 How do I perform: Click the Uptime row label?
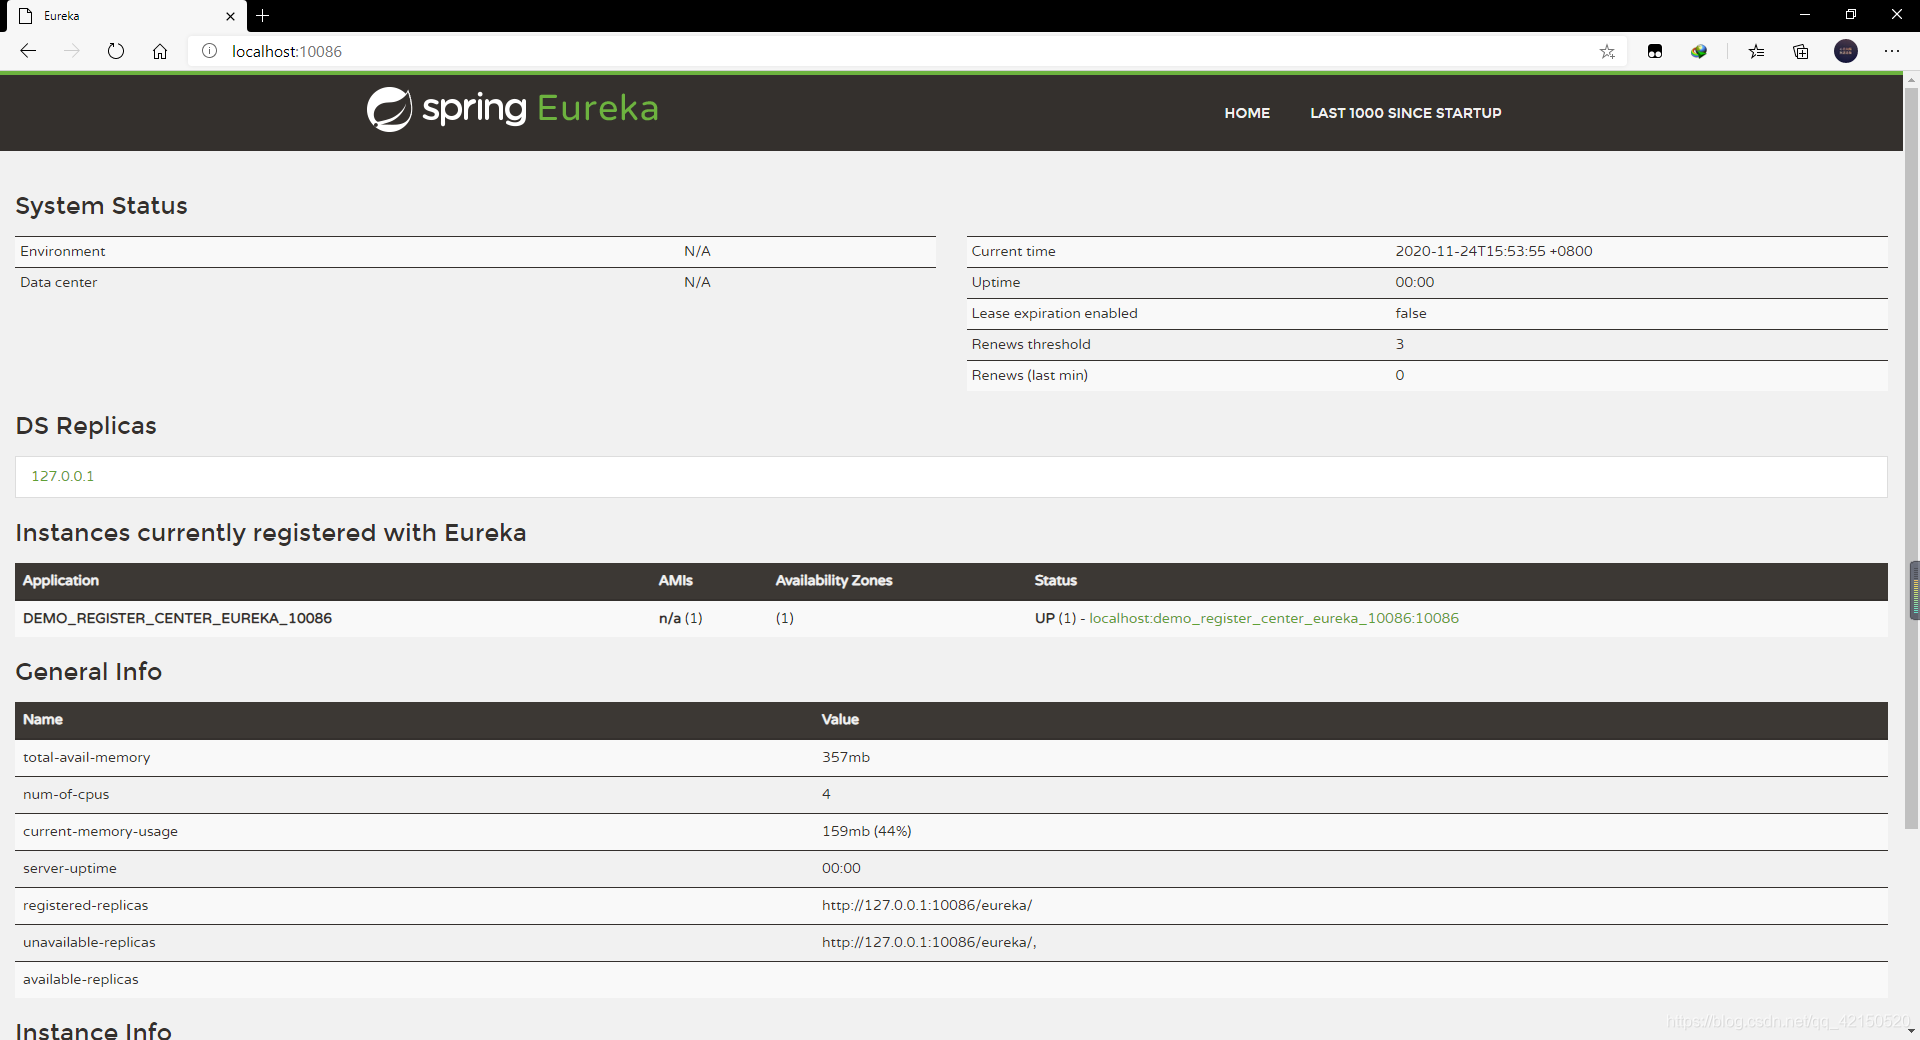point(996,282)
